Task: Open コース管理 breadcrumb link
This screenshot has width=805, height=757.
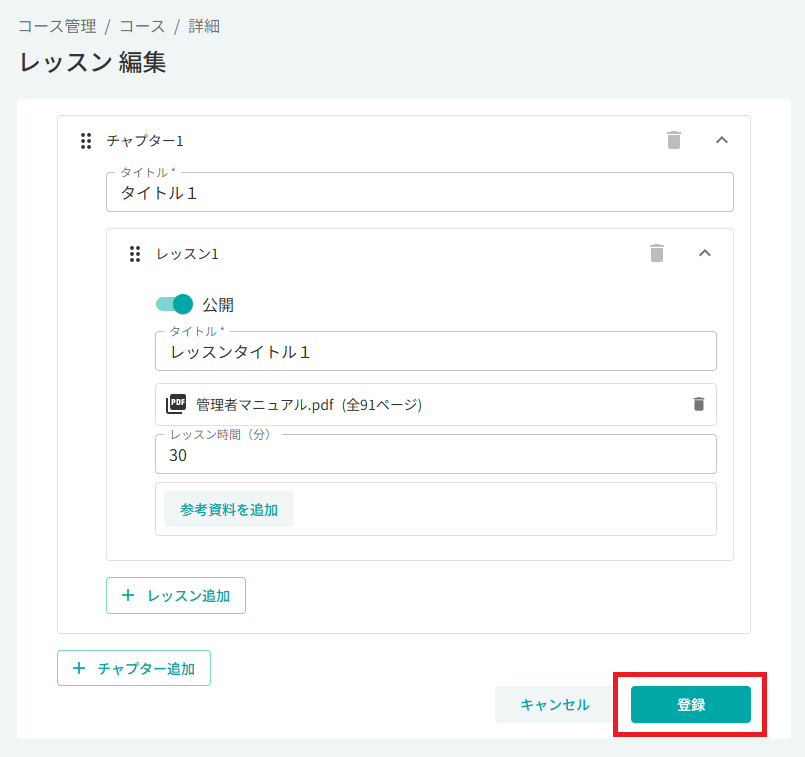Action: coord(57,26)
